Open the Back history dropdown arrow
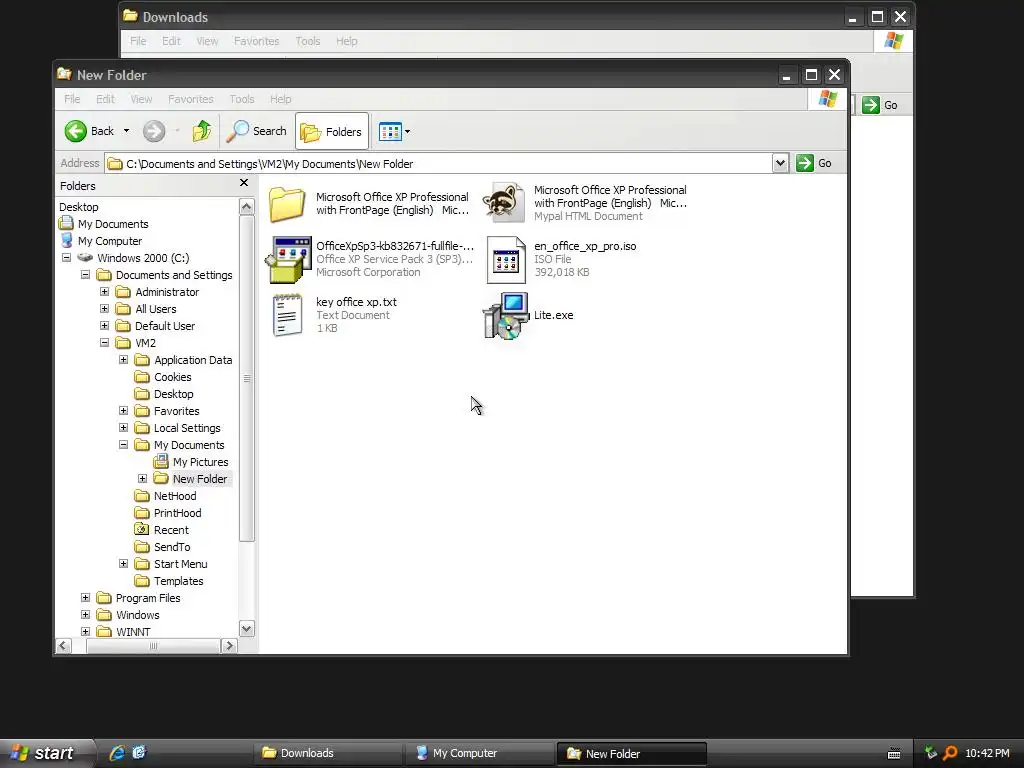 point(126,131)
